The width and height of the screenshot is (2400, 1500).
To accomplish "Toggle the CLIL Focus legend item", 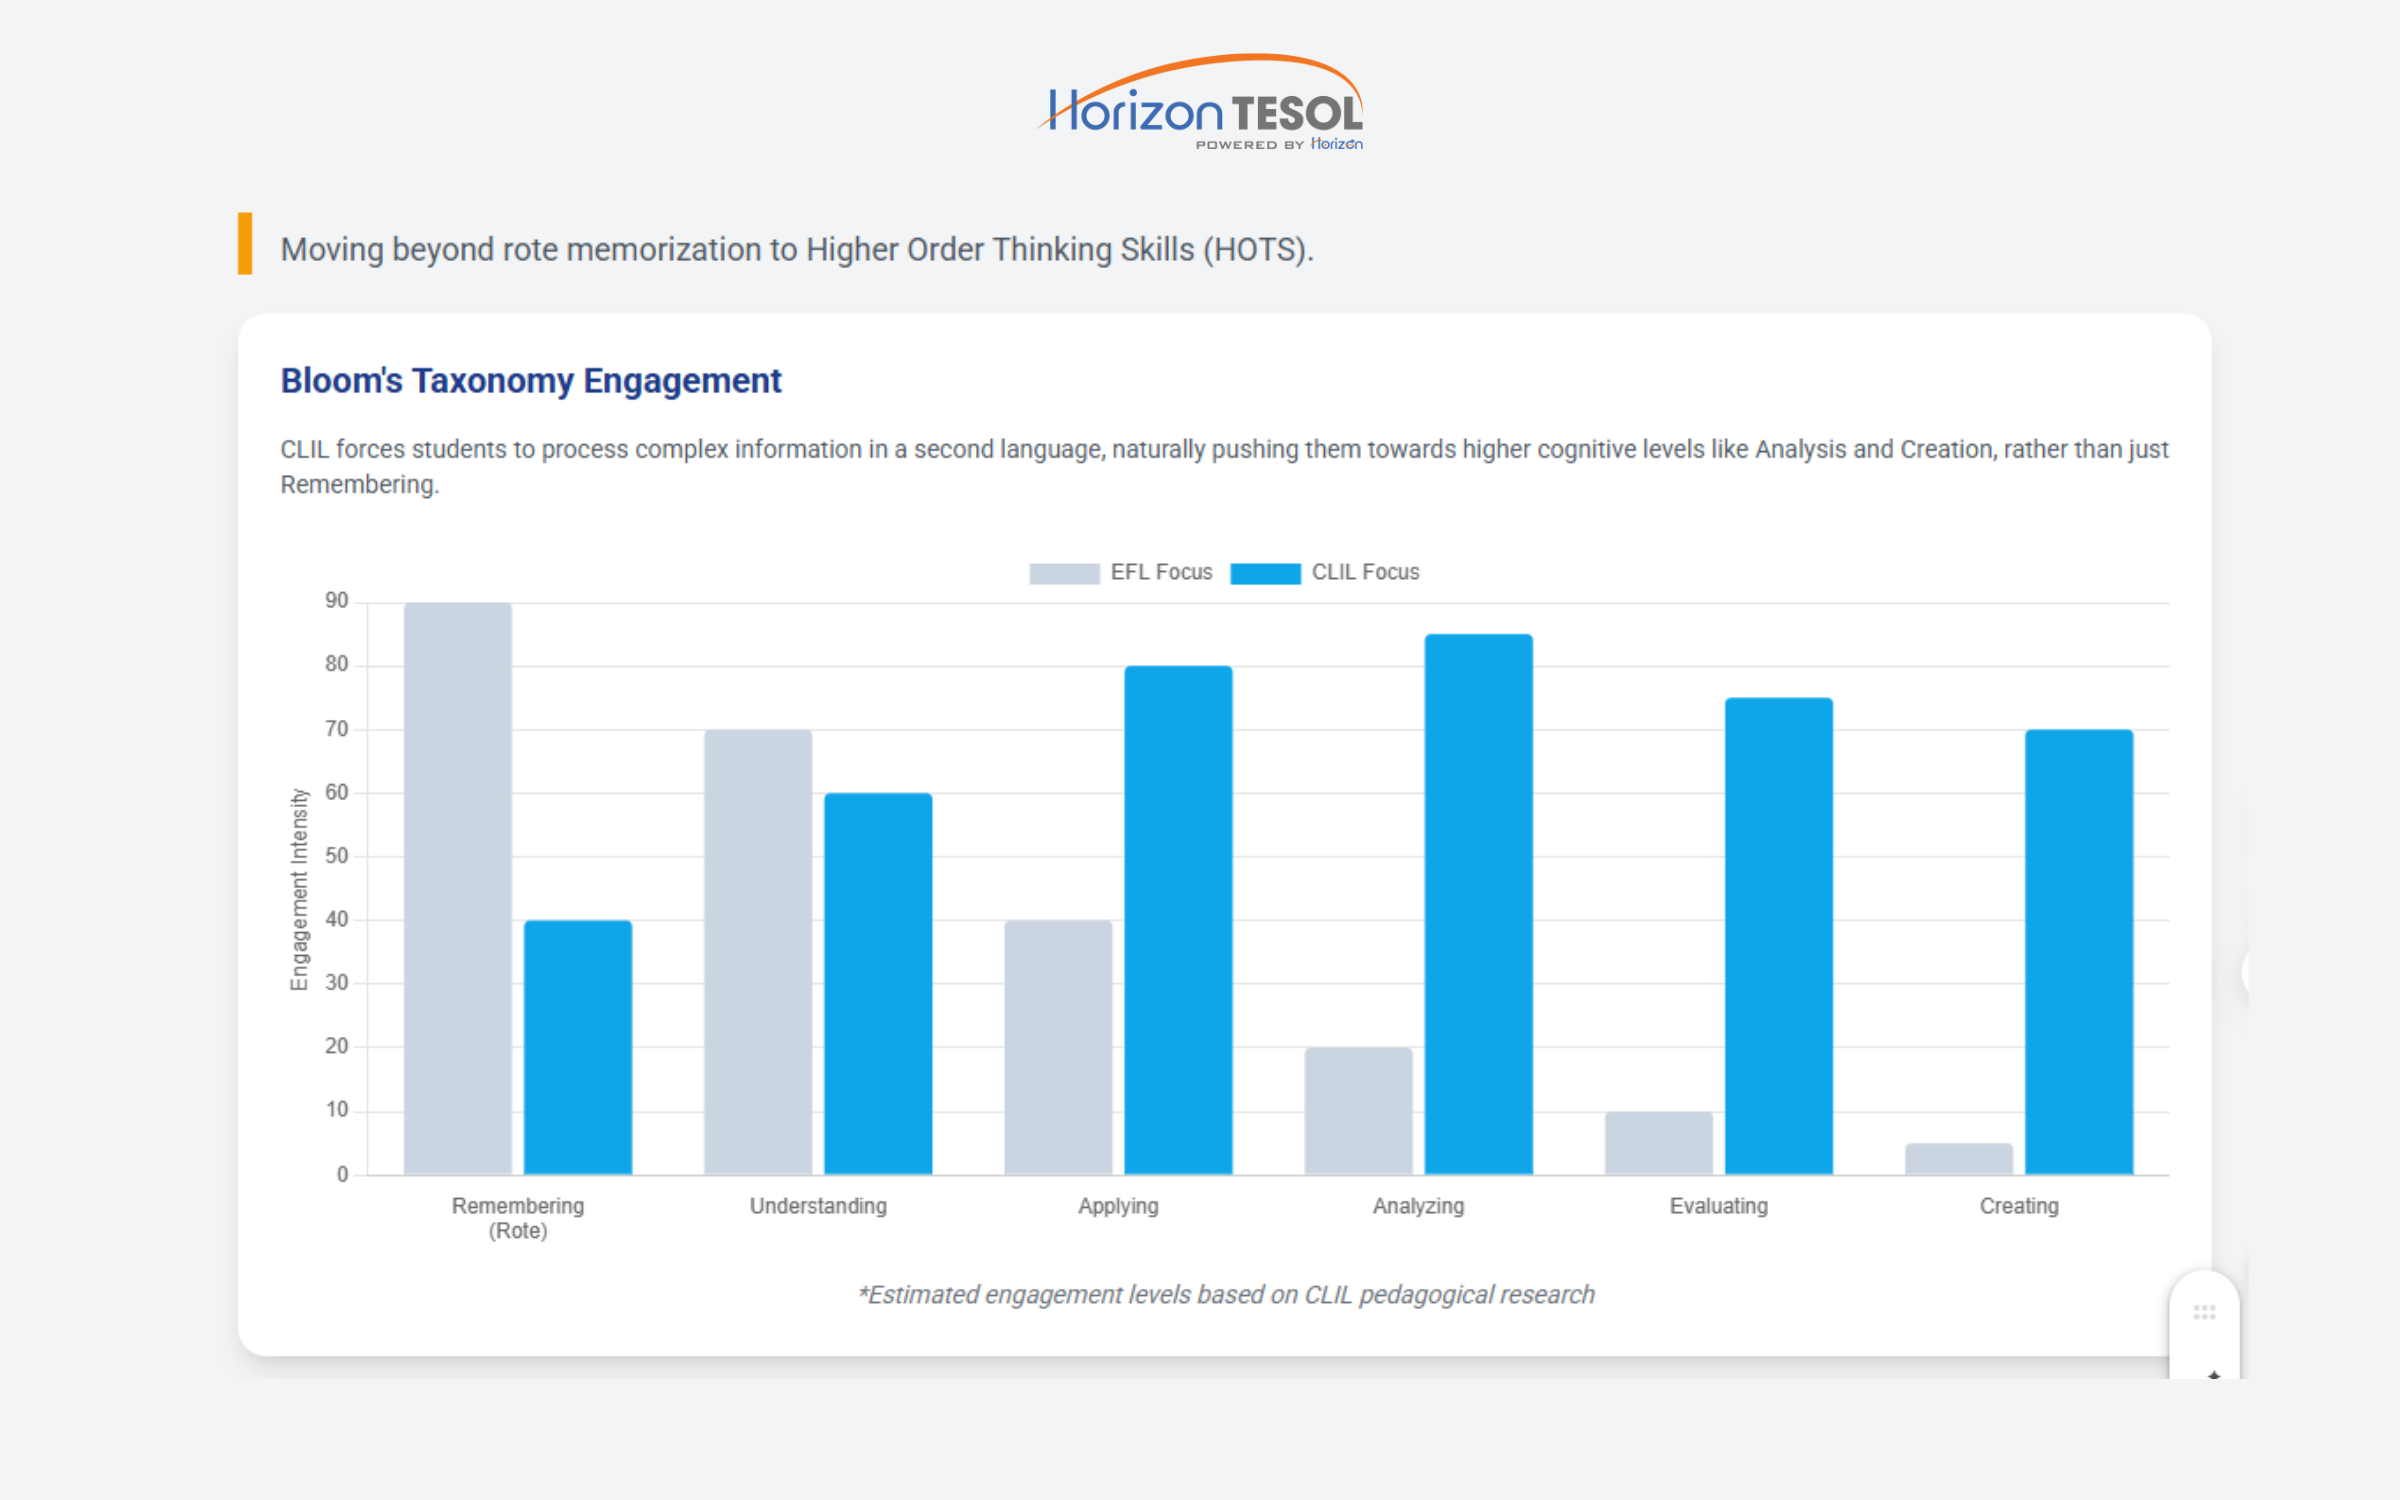I will pos(1364,572).
